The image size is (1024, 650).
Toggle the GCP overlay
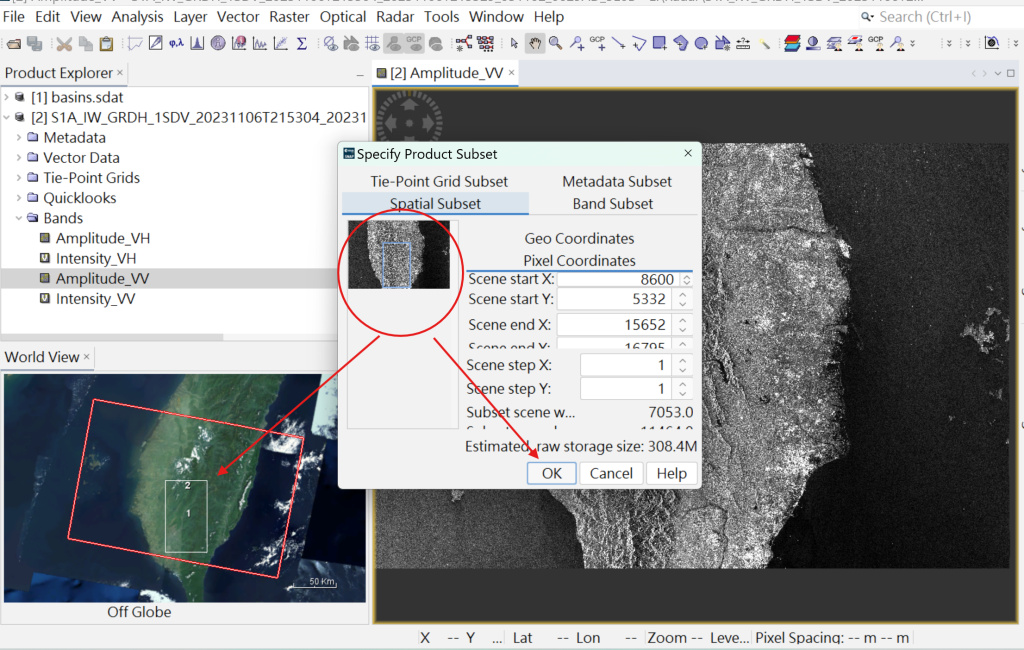(x=415, y=44)
